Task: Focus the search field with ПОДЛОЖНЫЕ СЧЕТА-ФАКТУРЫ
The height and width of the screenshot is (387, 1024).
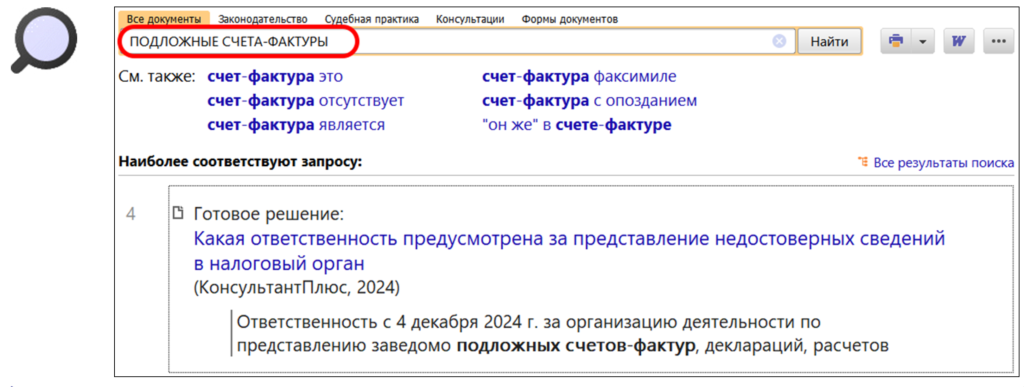Action: click(457, 42)
